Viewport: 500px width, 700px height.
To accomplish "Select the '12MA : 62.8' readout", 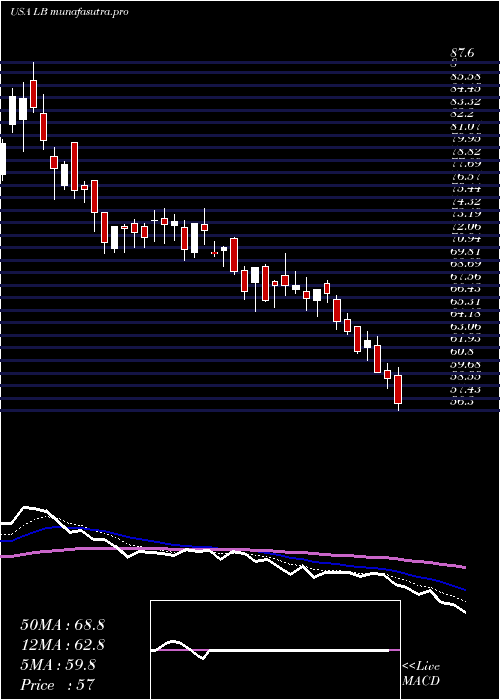I will click(x=62, y=645).
